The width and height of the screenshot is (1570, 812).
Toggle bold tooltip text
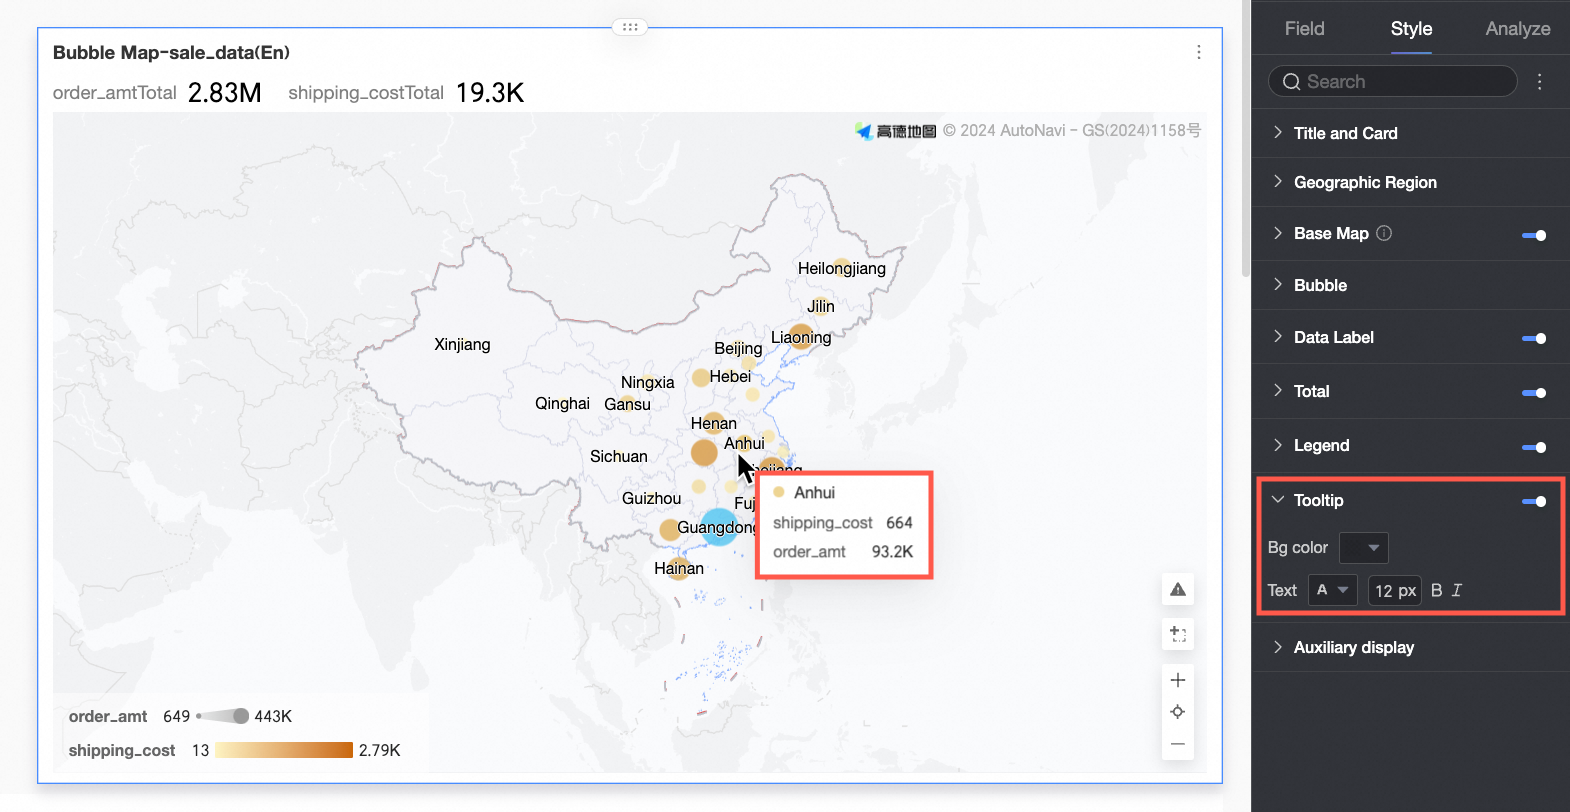pyautogui.click(x=1436, y=590)
